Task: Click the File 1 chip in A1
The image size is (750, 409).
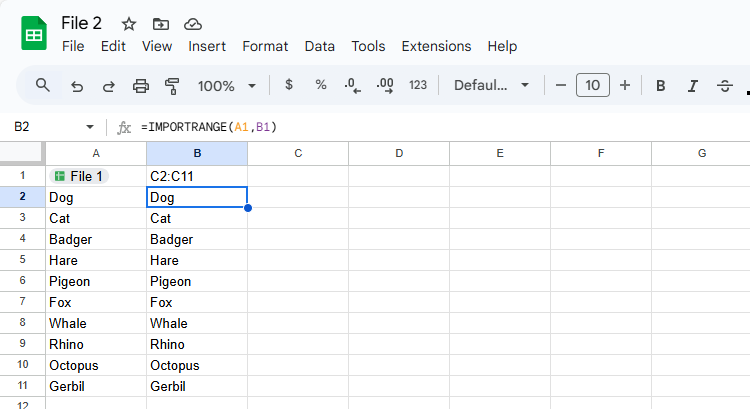Action: point(78,176)
